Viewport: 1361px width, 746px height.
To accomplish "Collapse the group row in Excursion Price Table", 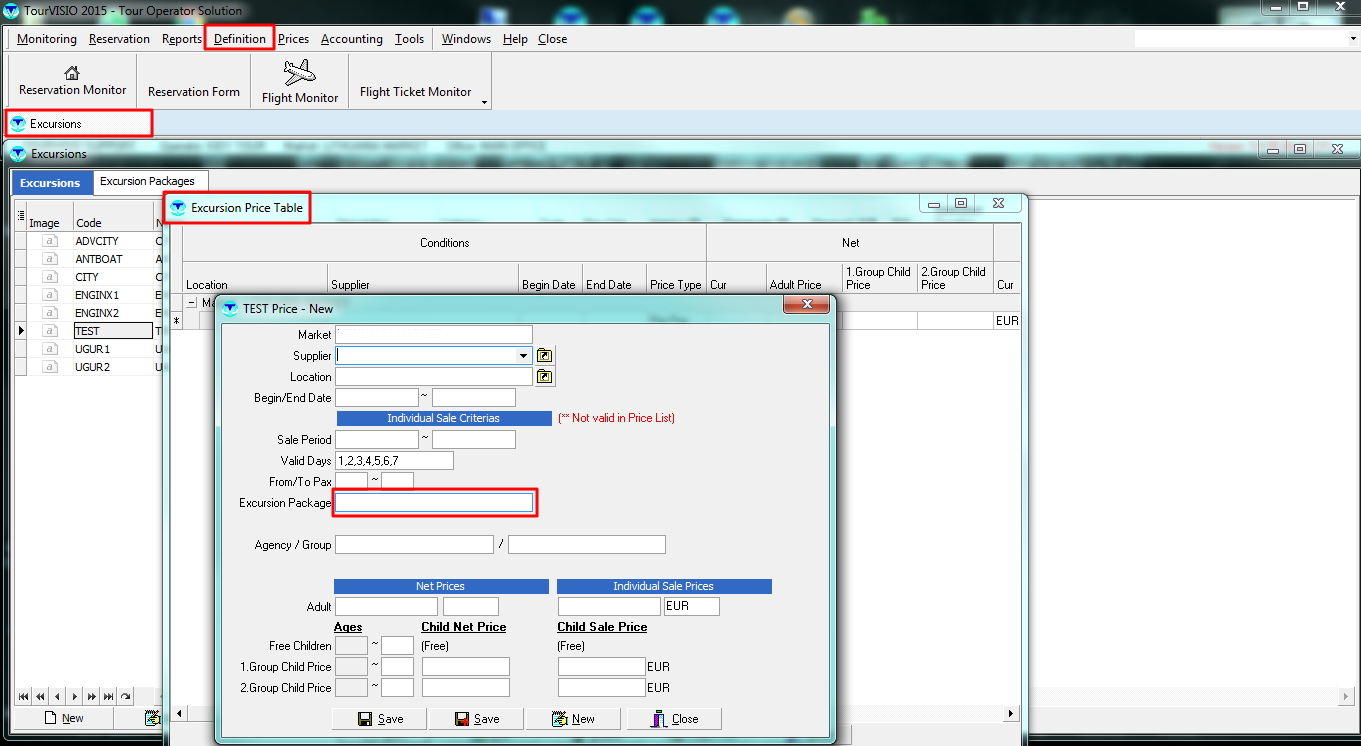I will (191, 302).
